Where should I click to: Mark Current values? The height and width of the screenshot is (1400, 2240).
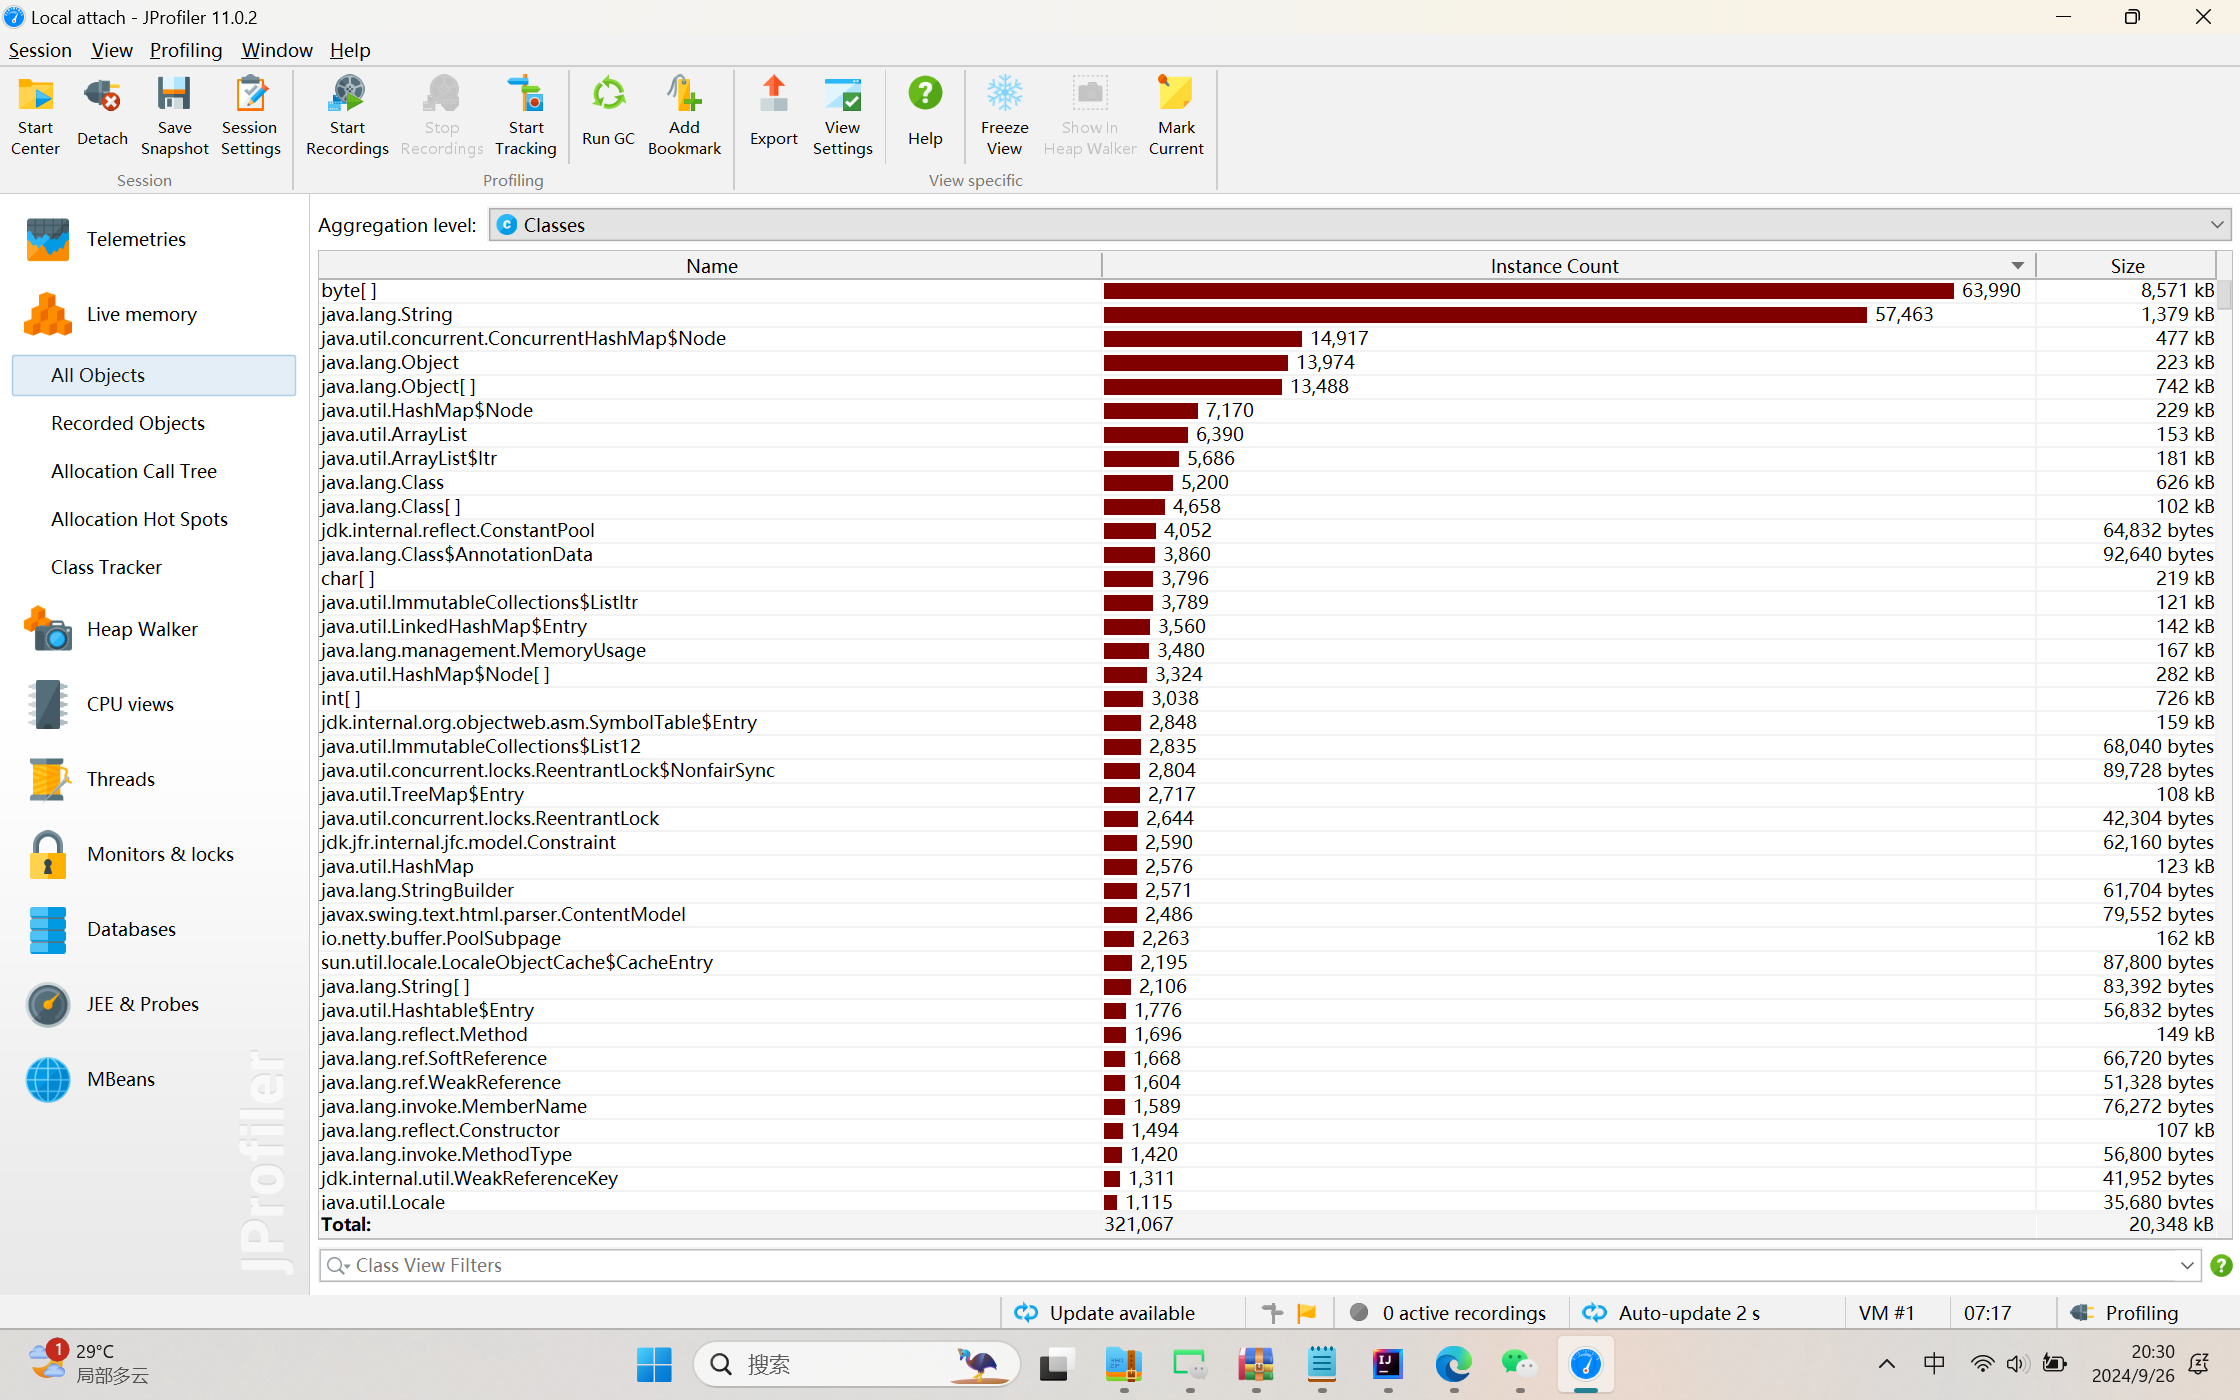pos(1176,116)
